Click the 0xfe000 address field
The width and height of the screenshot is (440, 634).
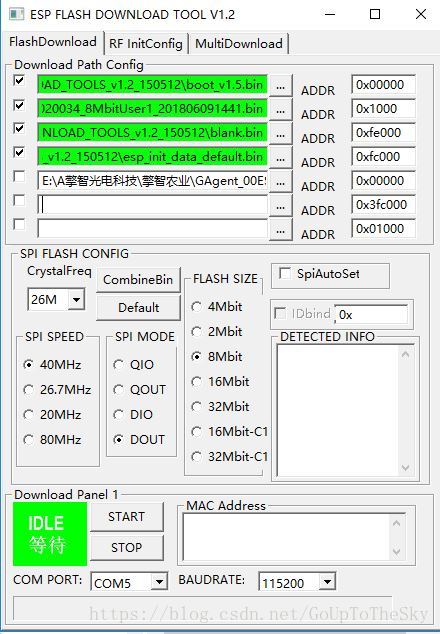[383, 133]
